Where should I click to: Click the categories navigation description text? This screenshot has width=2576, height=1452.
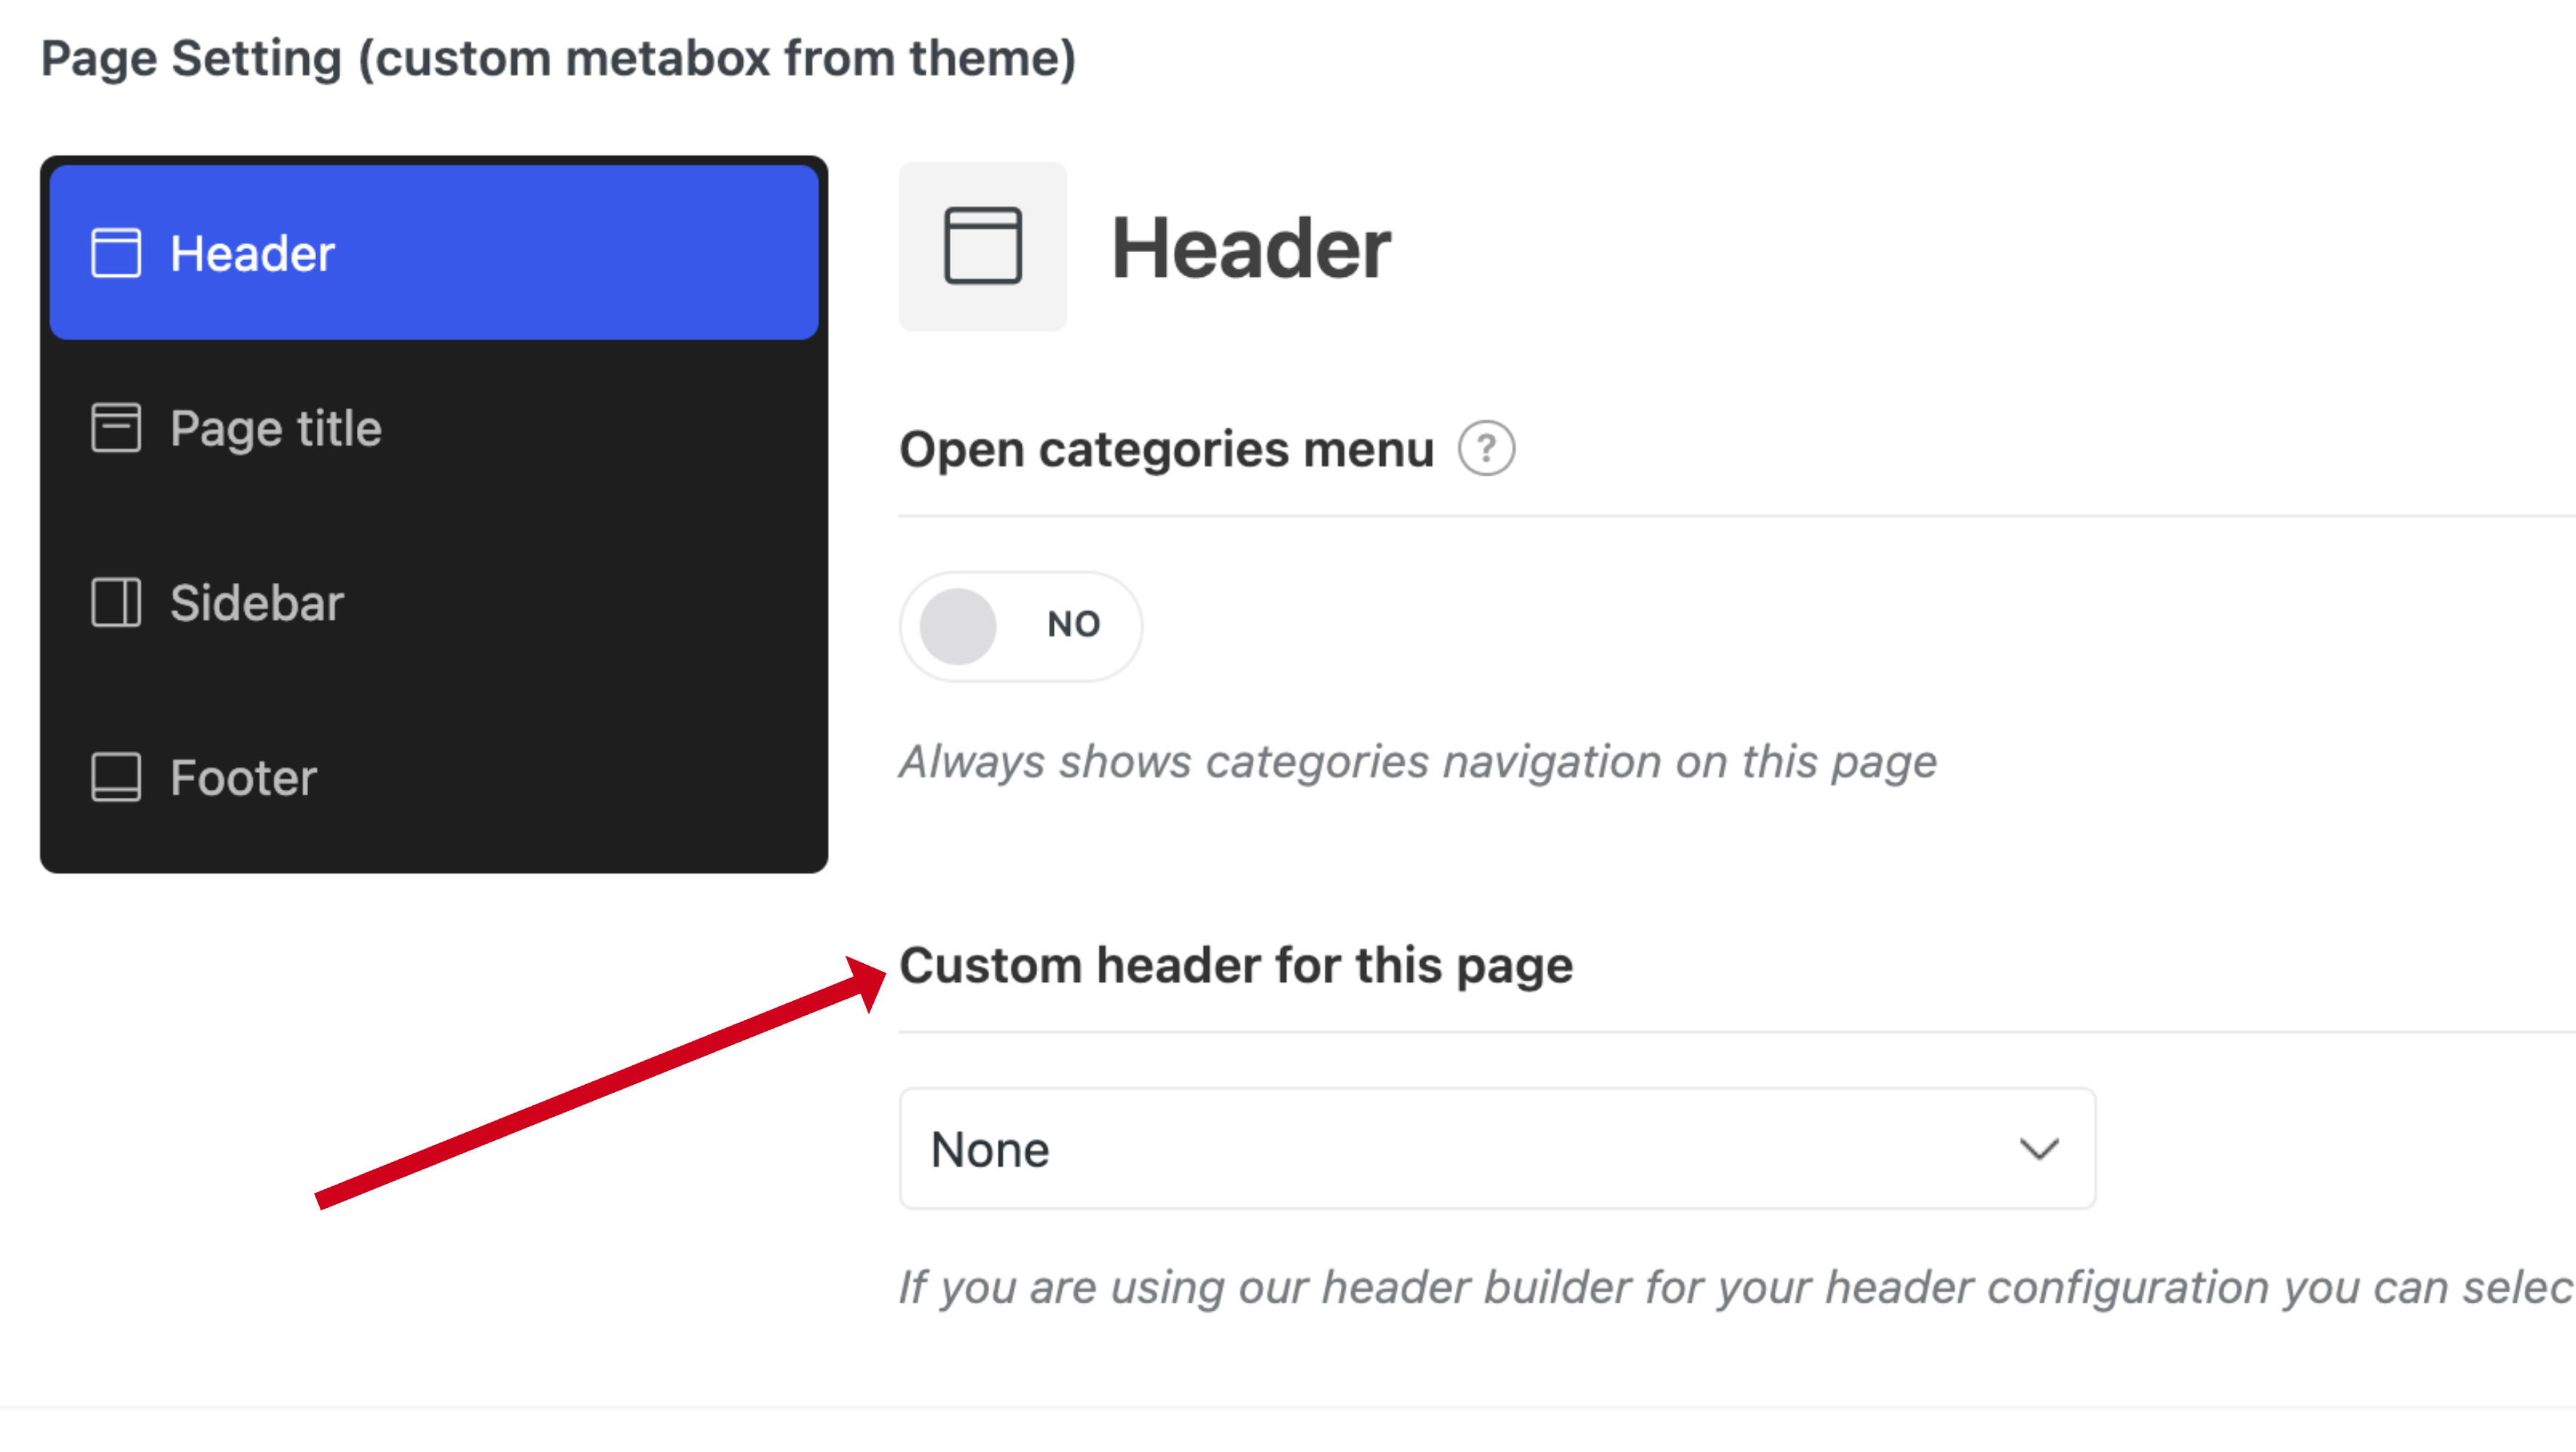tap(1418, 762)
